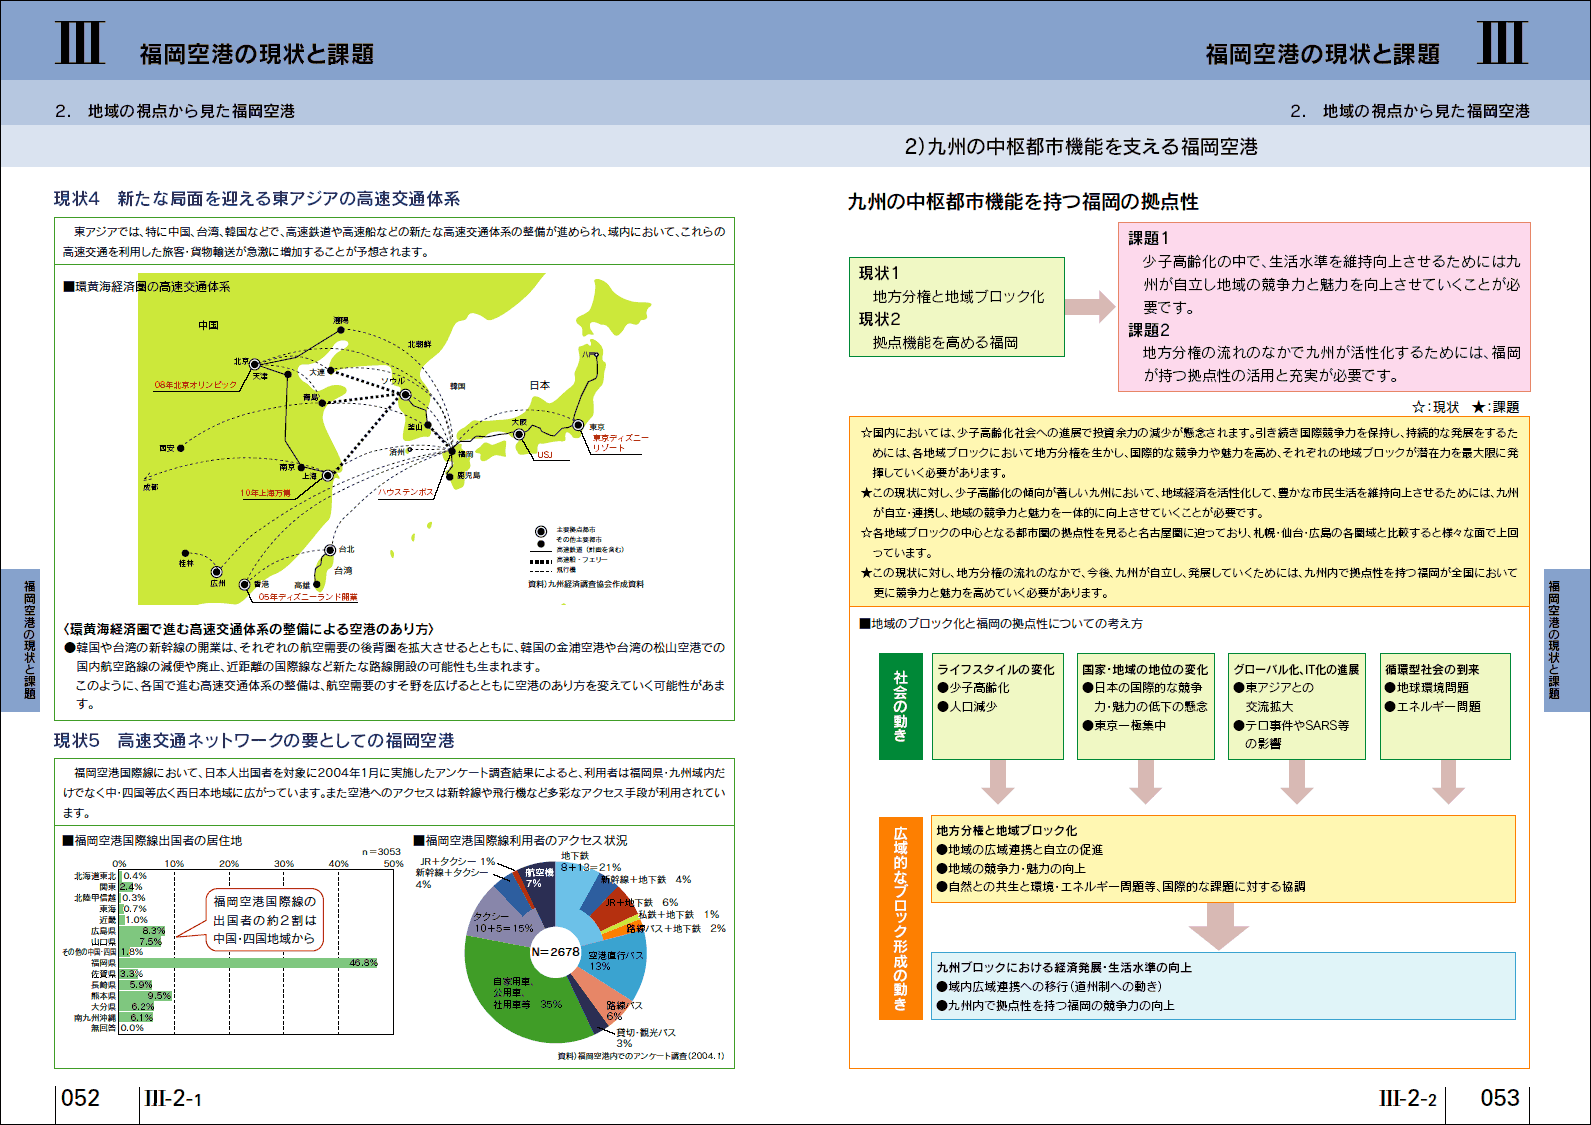The width and height of the screenshot is (1591, 1125).
Task: Click the 桂林 city label on the map
Action: click(186, 563)
